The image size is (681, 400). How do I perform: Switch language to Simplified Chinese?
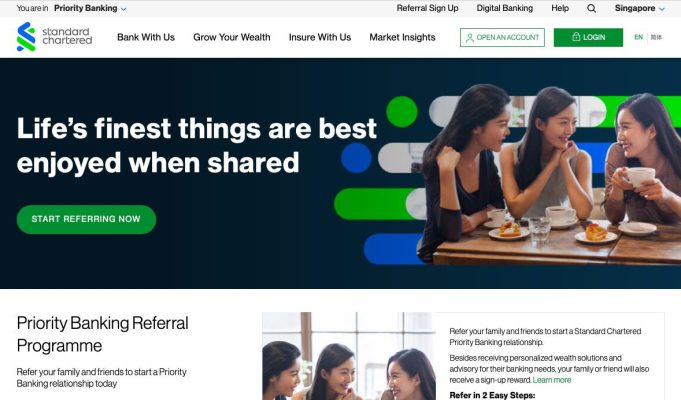(656, 37)
